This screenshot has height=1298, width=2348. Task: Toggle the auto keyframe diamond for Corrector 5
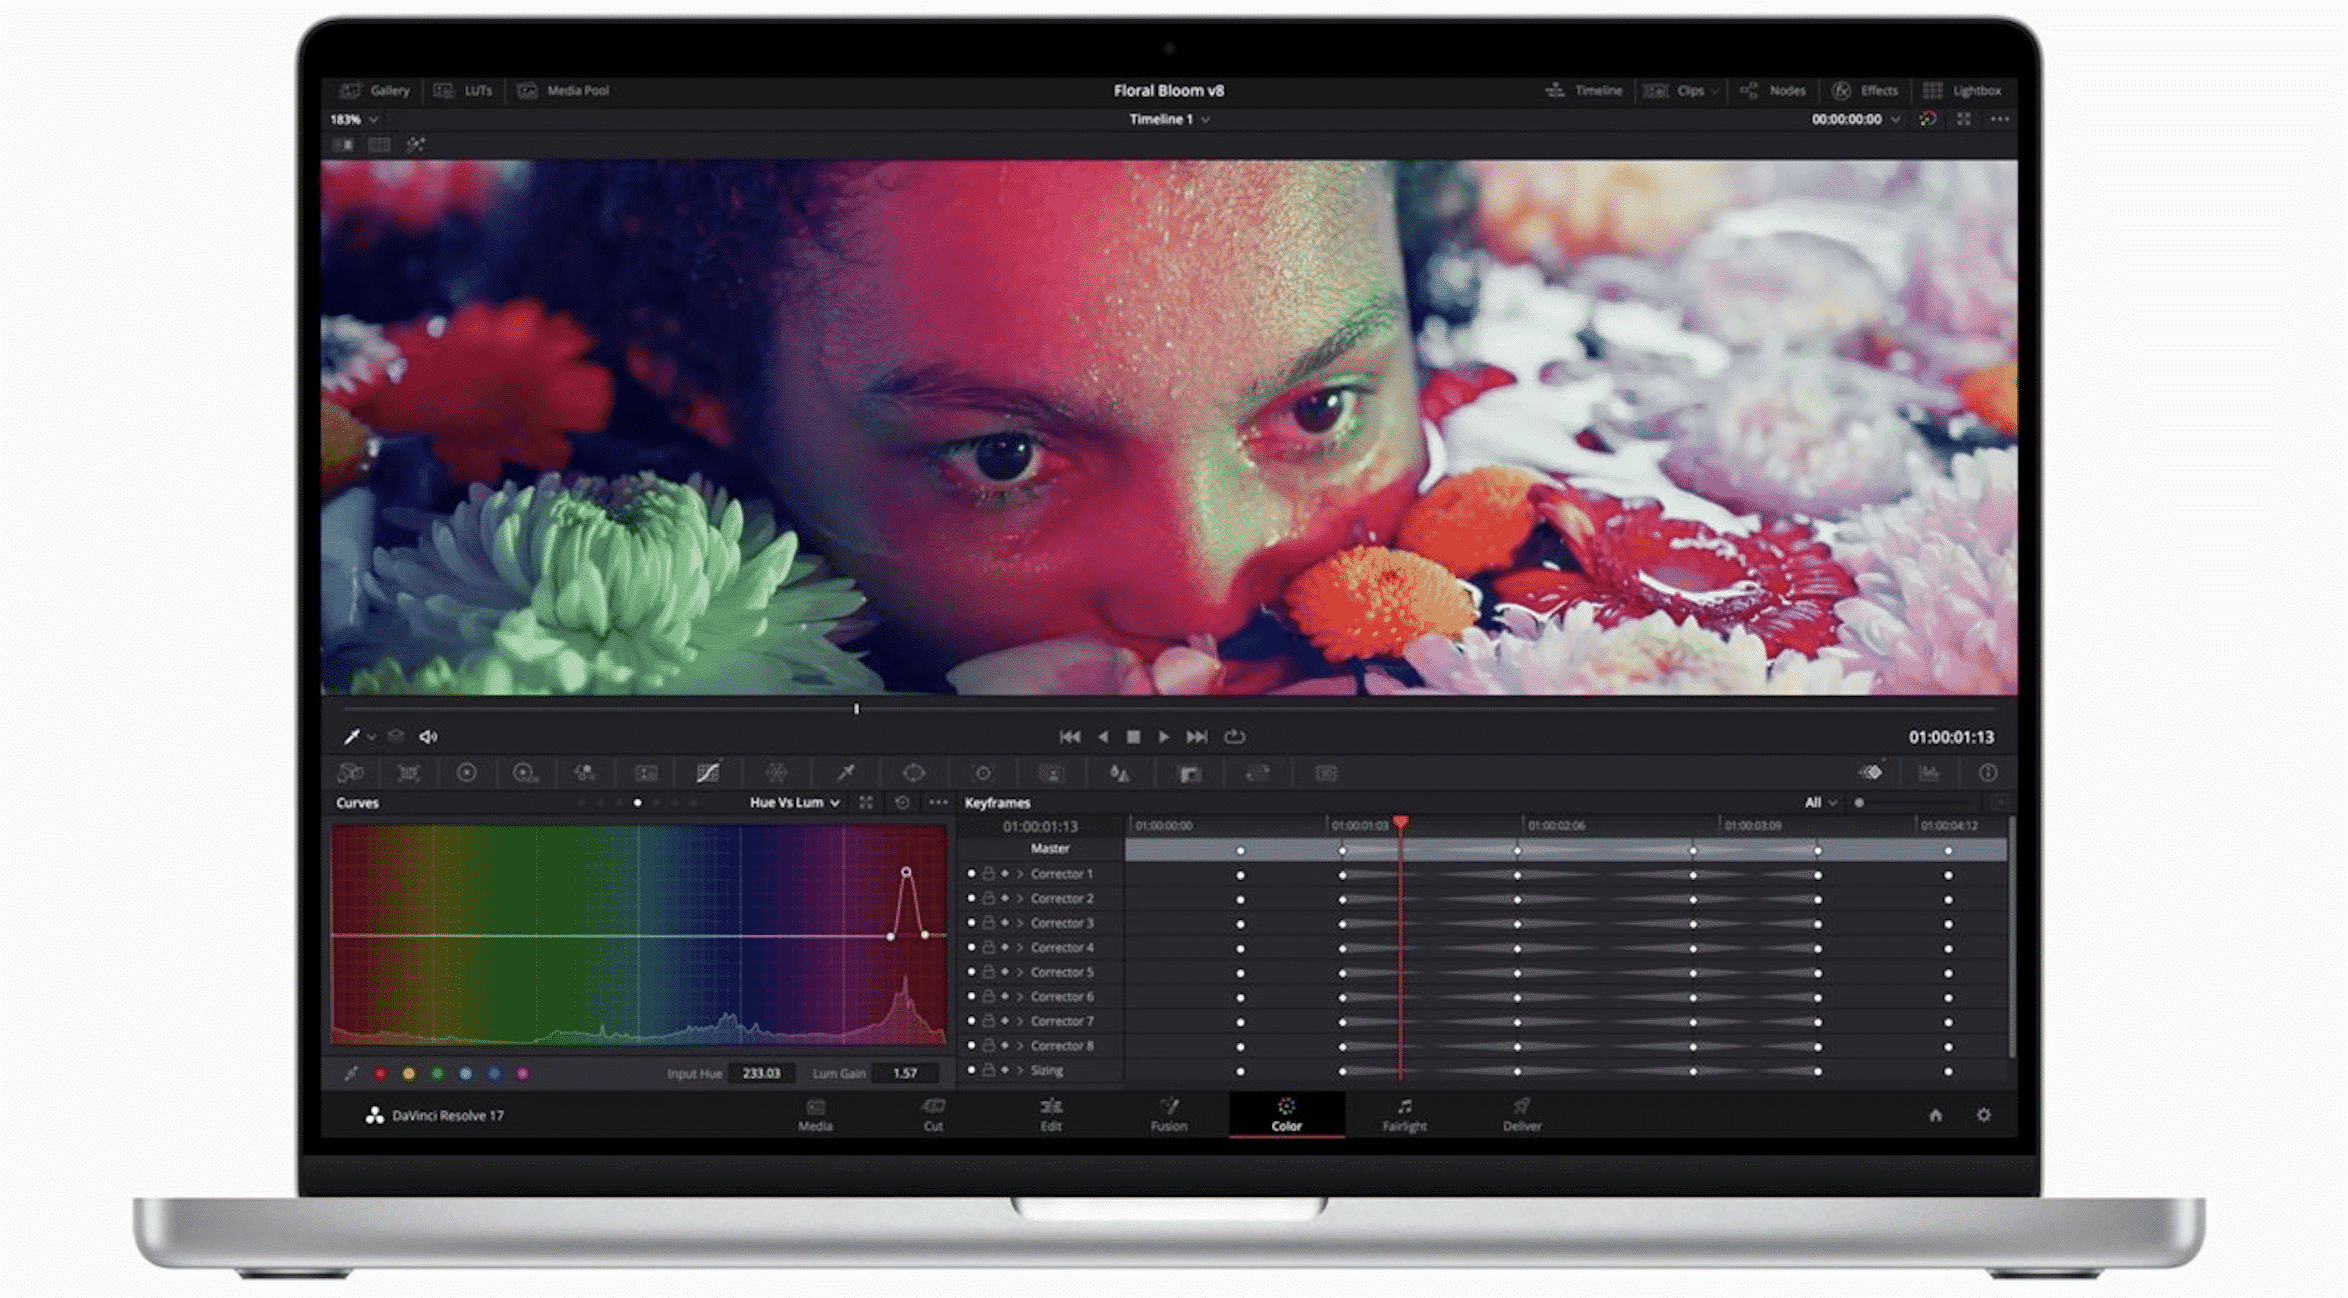tap(1005, 972)
